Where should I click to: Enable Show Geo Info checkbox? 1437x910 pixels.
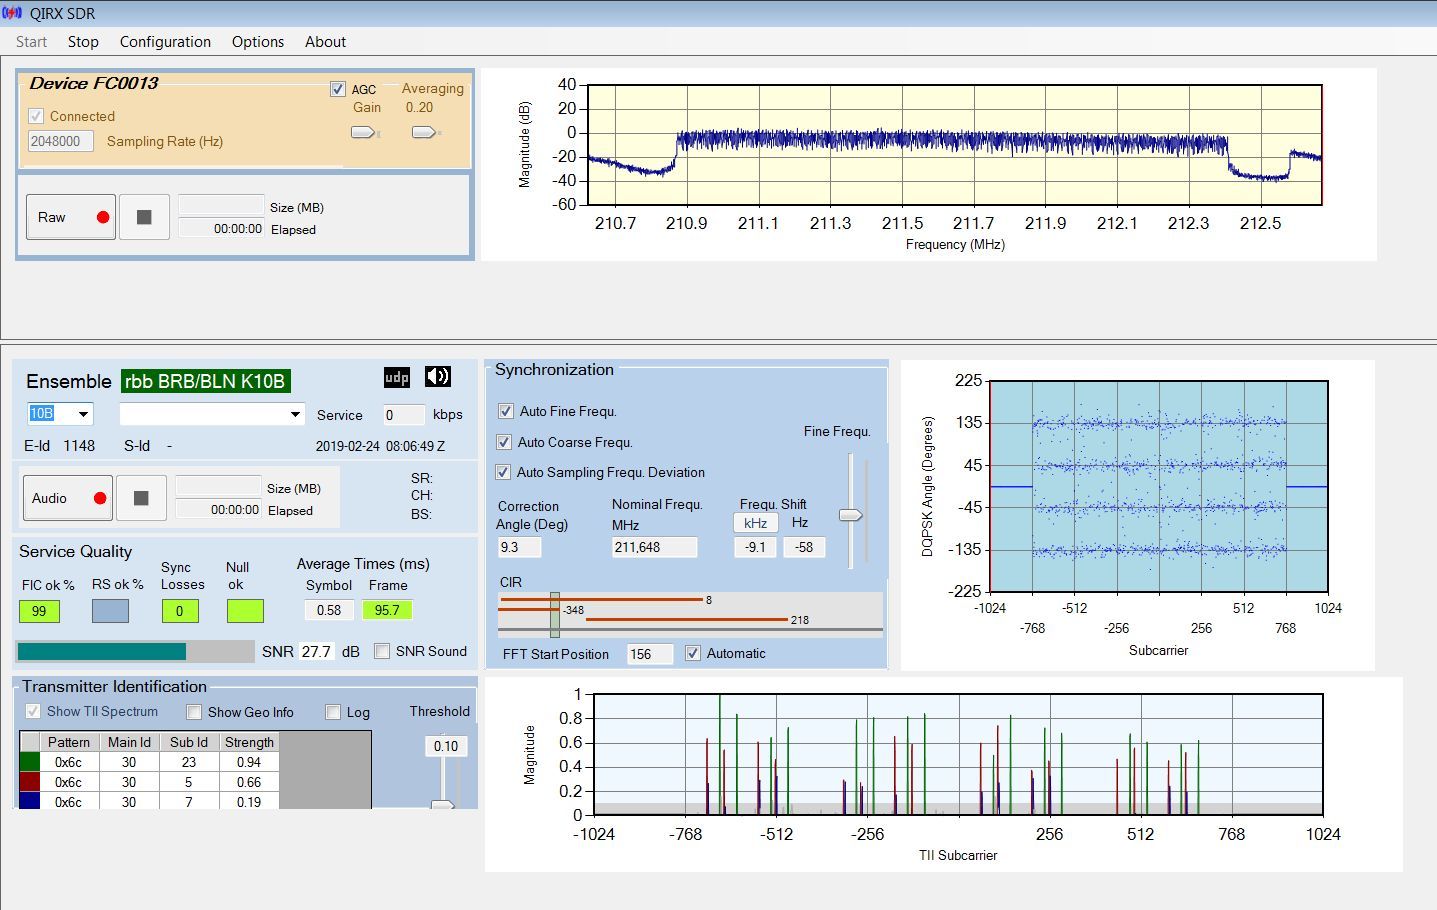tap(194, 712)
